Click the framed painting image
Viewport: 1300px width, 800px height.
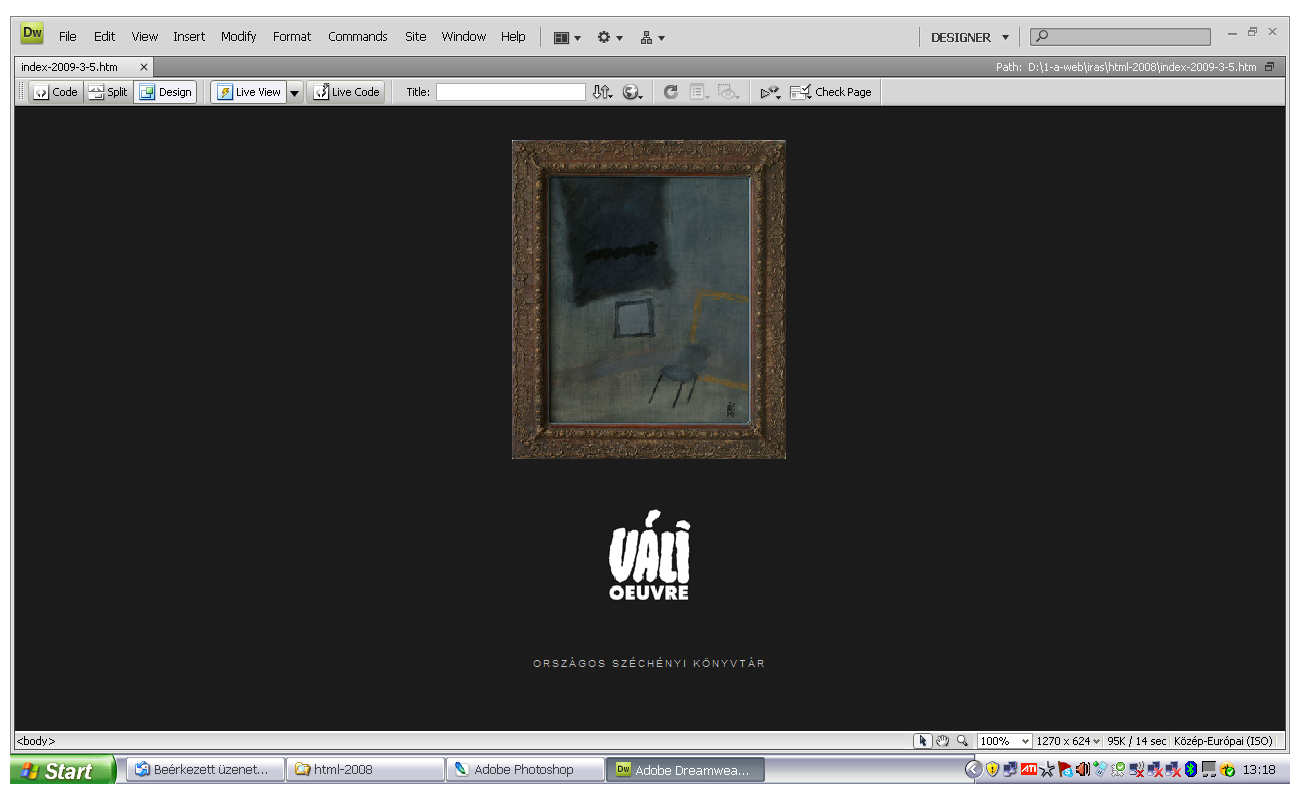tap(649, 299)
